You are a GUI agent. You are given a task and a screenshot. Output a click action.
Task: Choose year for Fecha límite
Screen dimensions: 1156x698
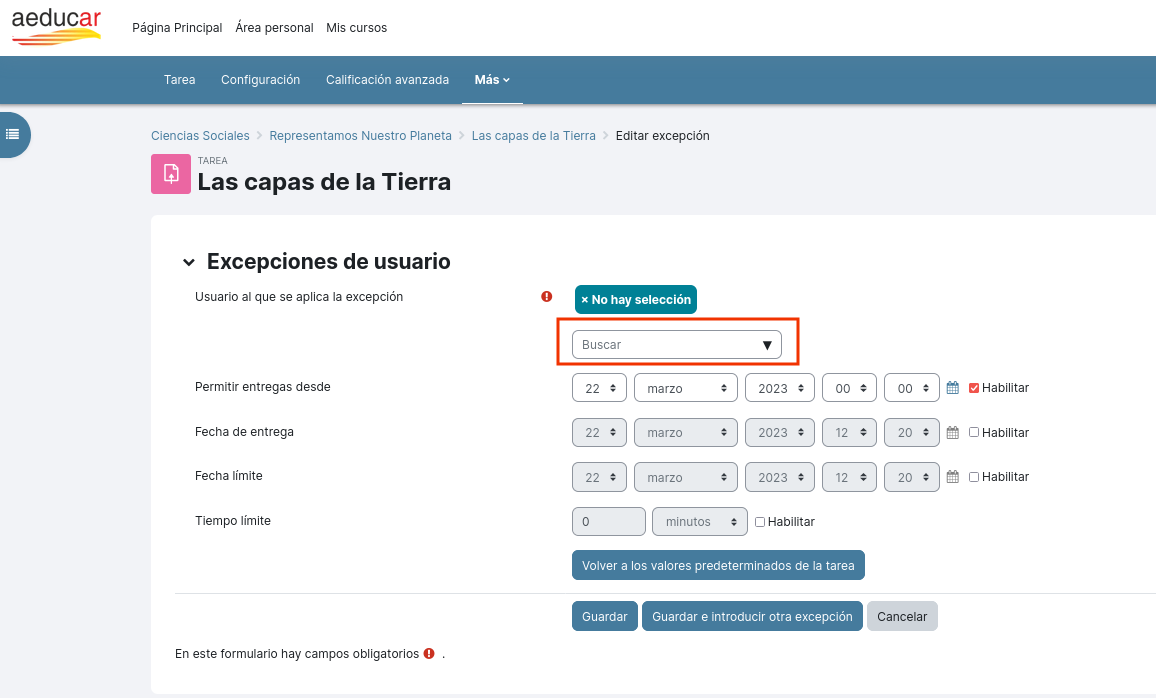tap(780, 477)
